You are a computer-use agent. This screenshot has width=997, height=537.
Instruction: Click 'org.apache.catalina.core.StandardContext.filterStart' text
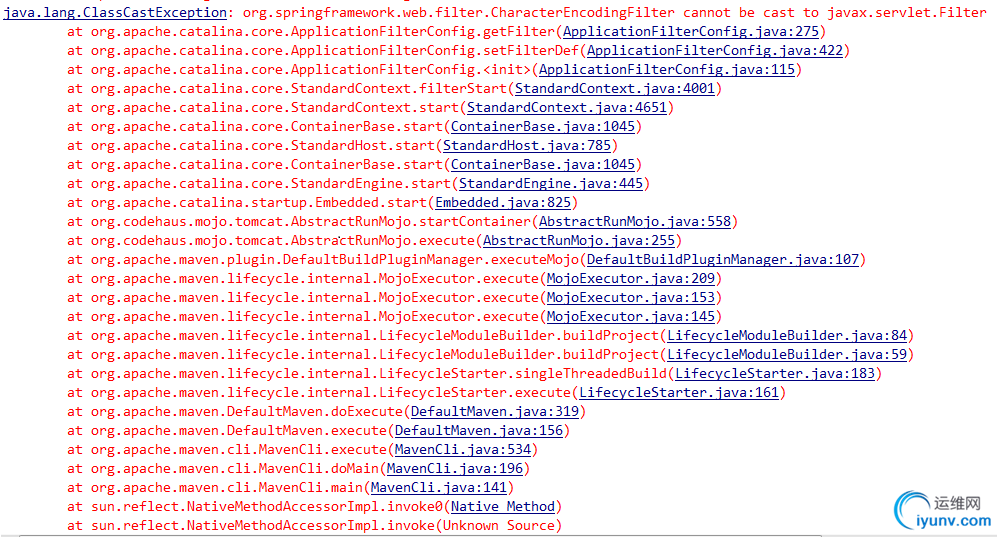[299, 88]
